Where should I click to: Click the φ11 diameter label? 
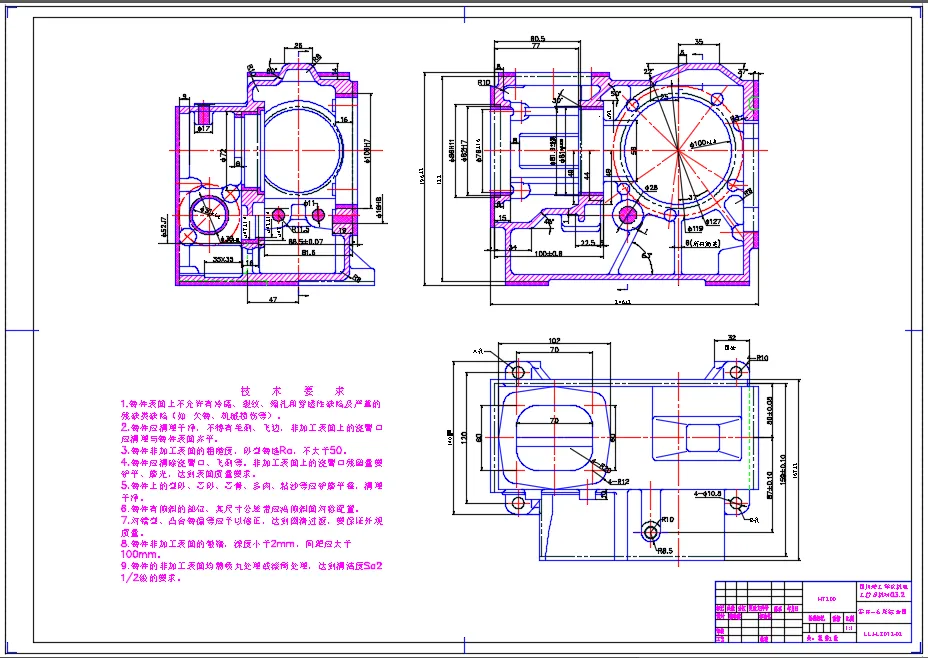(x=310, y=203)
